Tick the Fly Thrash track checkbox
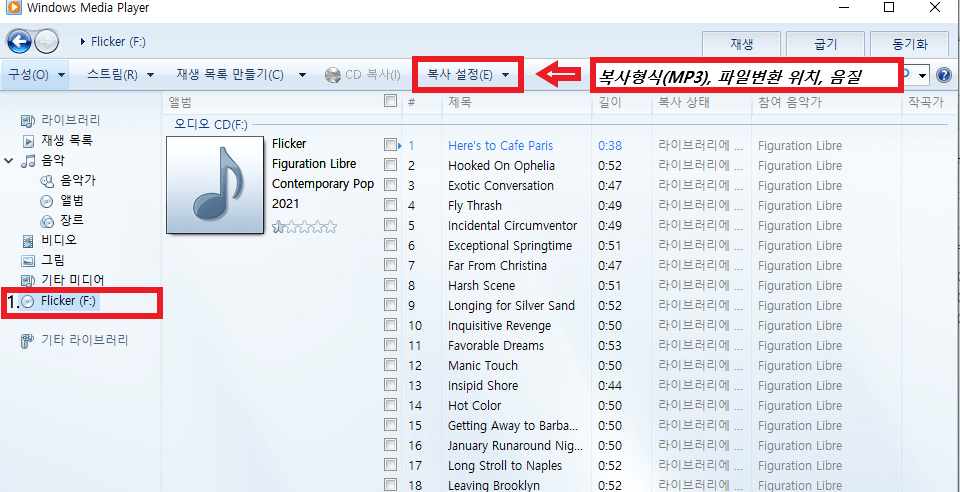This screenshot has width=960, height=492. [390, 205]
